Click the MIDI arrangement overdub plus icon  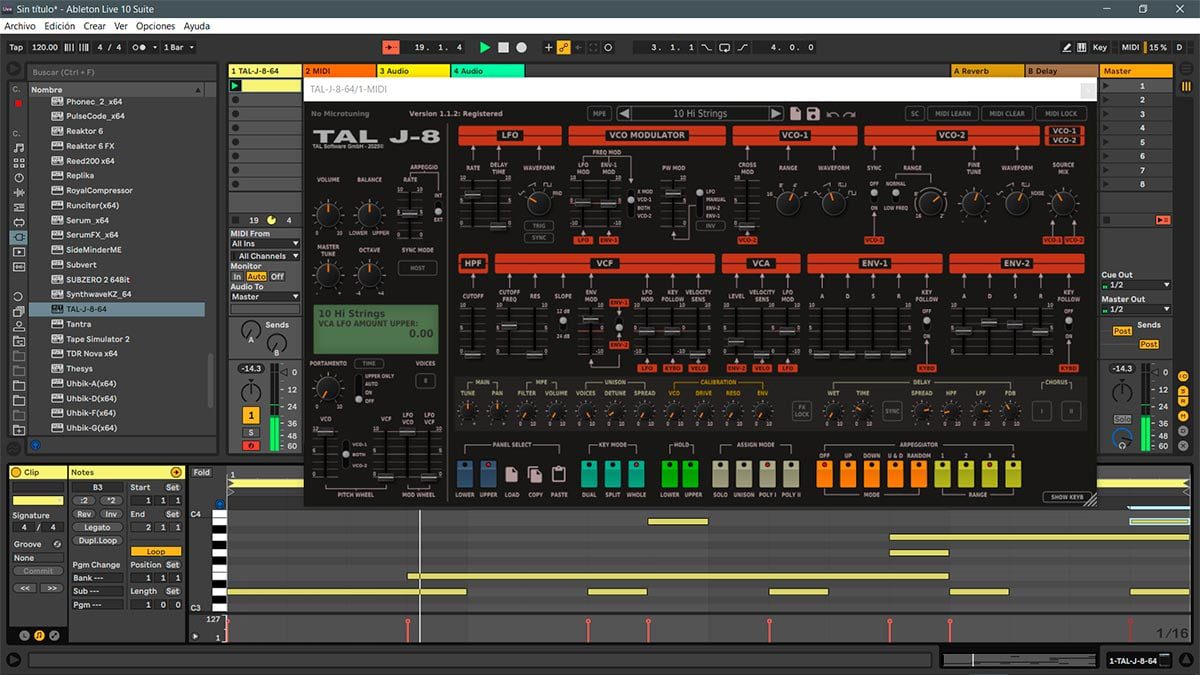[548, 47]
